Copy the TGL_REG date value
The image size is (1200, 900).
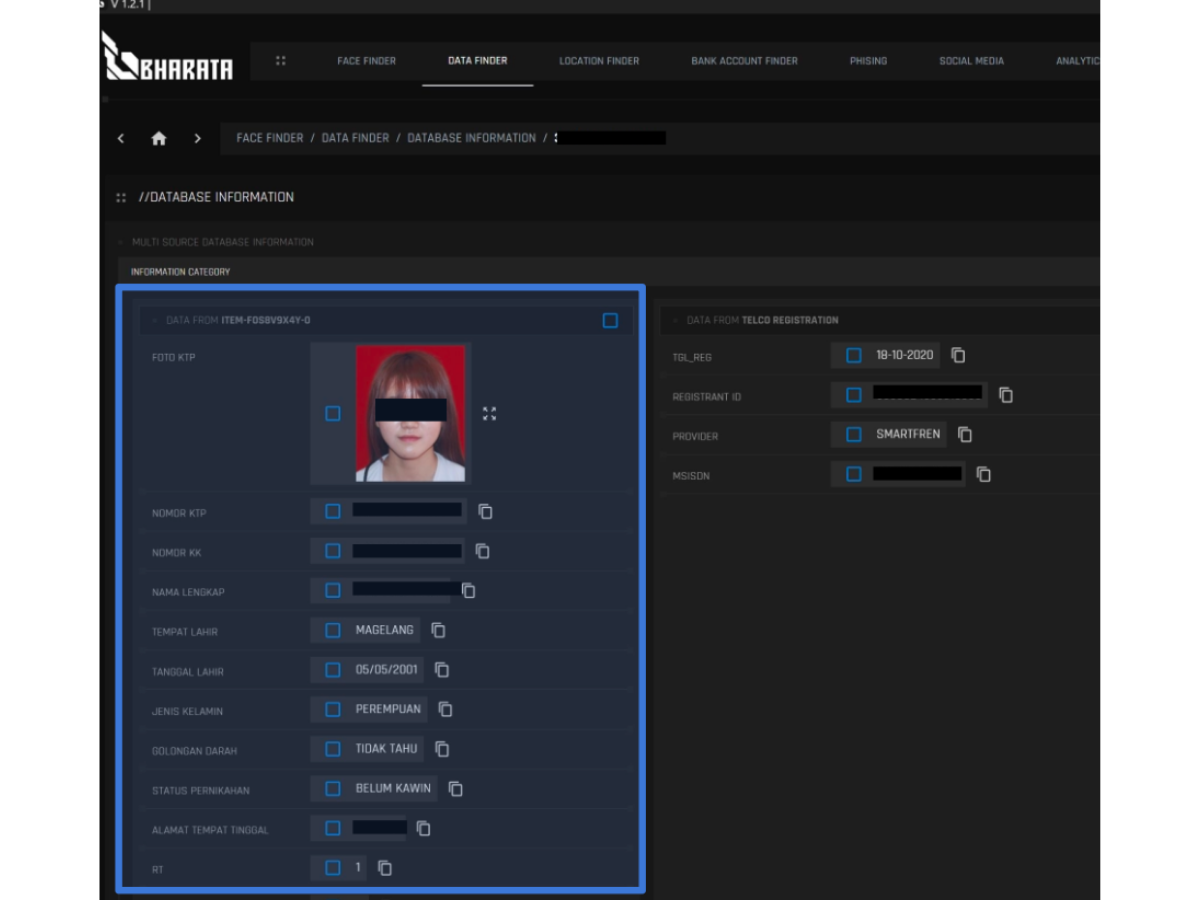click(958, 355)
